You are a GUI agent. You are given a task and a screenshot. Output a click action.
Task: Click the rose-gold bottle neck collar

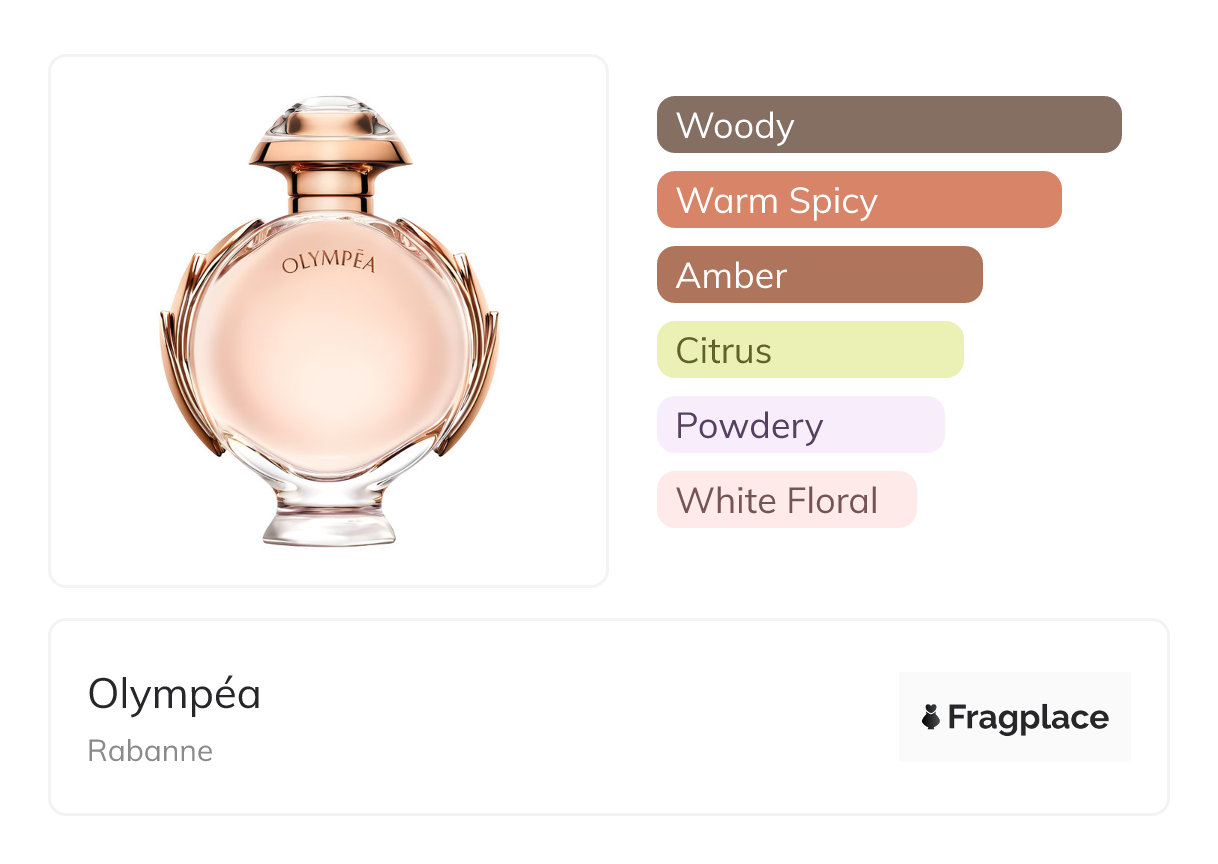click(330, 188)
